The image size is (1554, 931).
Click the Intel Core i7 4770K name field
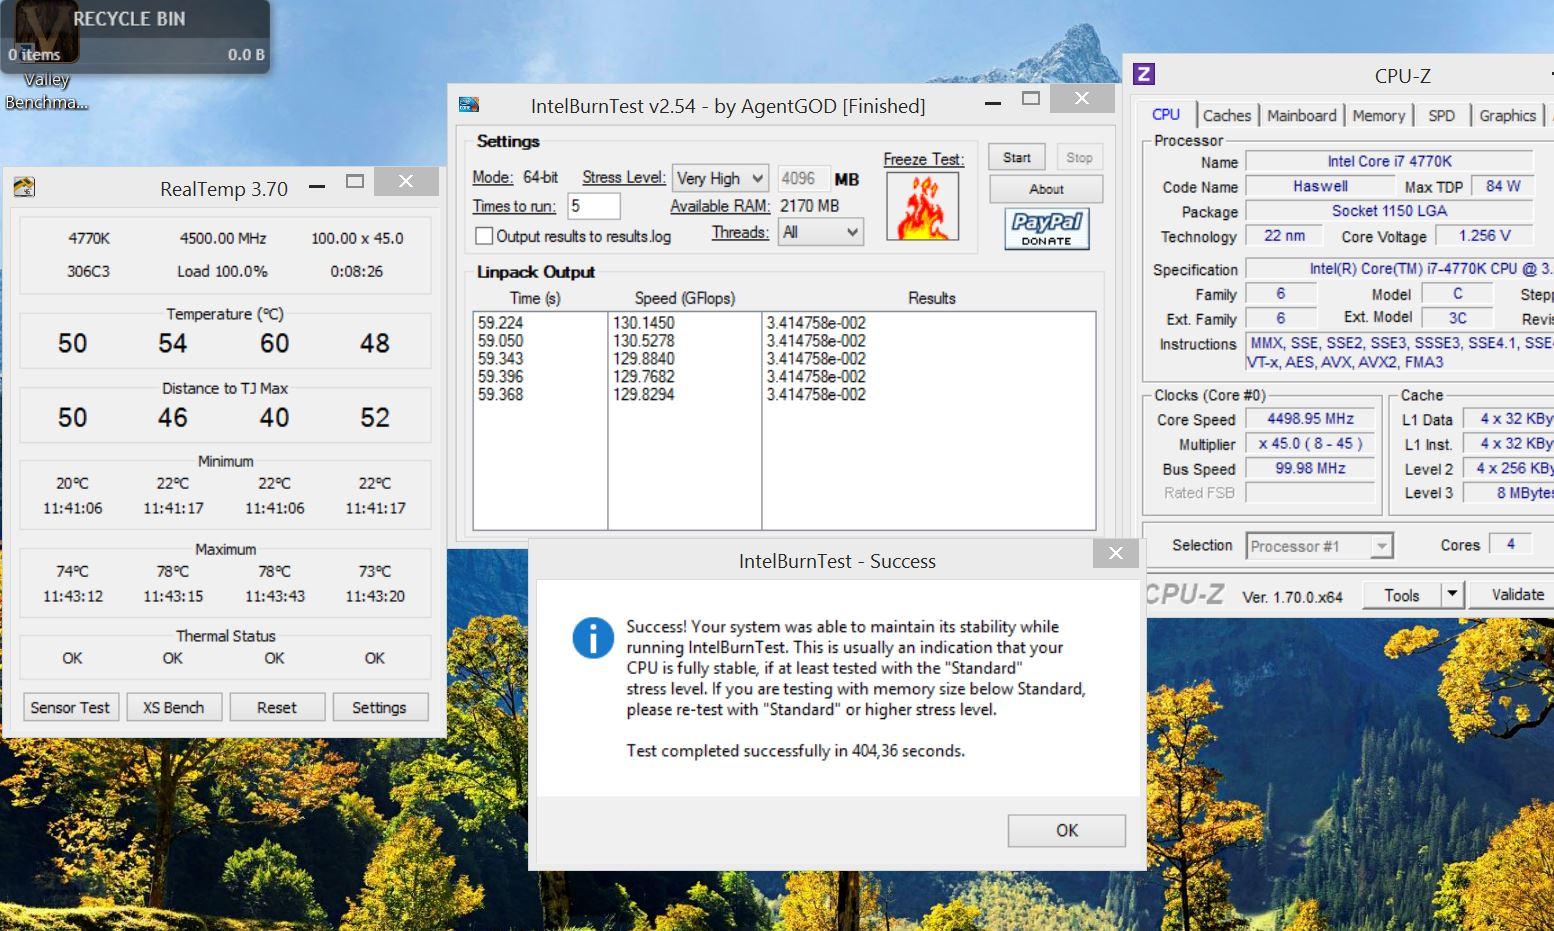(x=1389, y=161)
